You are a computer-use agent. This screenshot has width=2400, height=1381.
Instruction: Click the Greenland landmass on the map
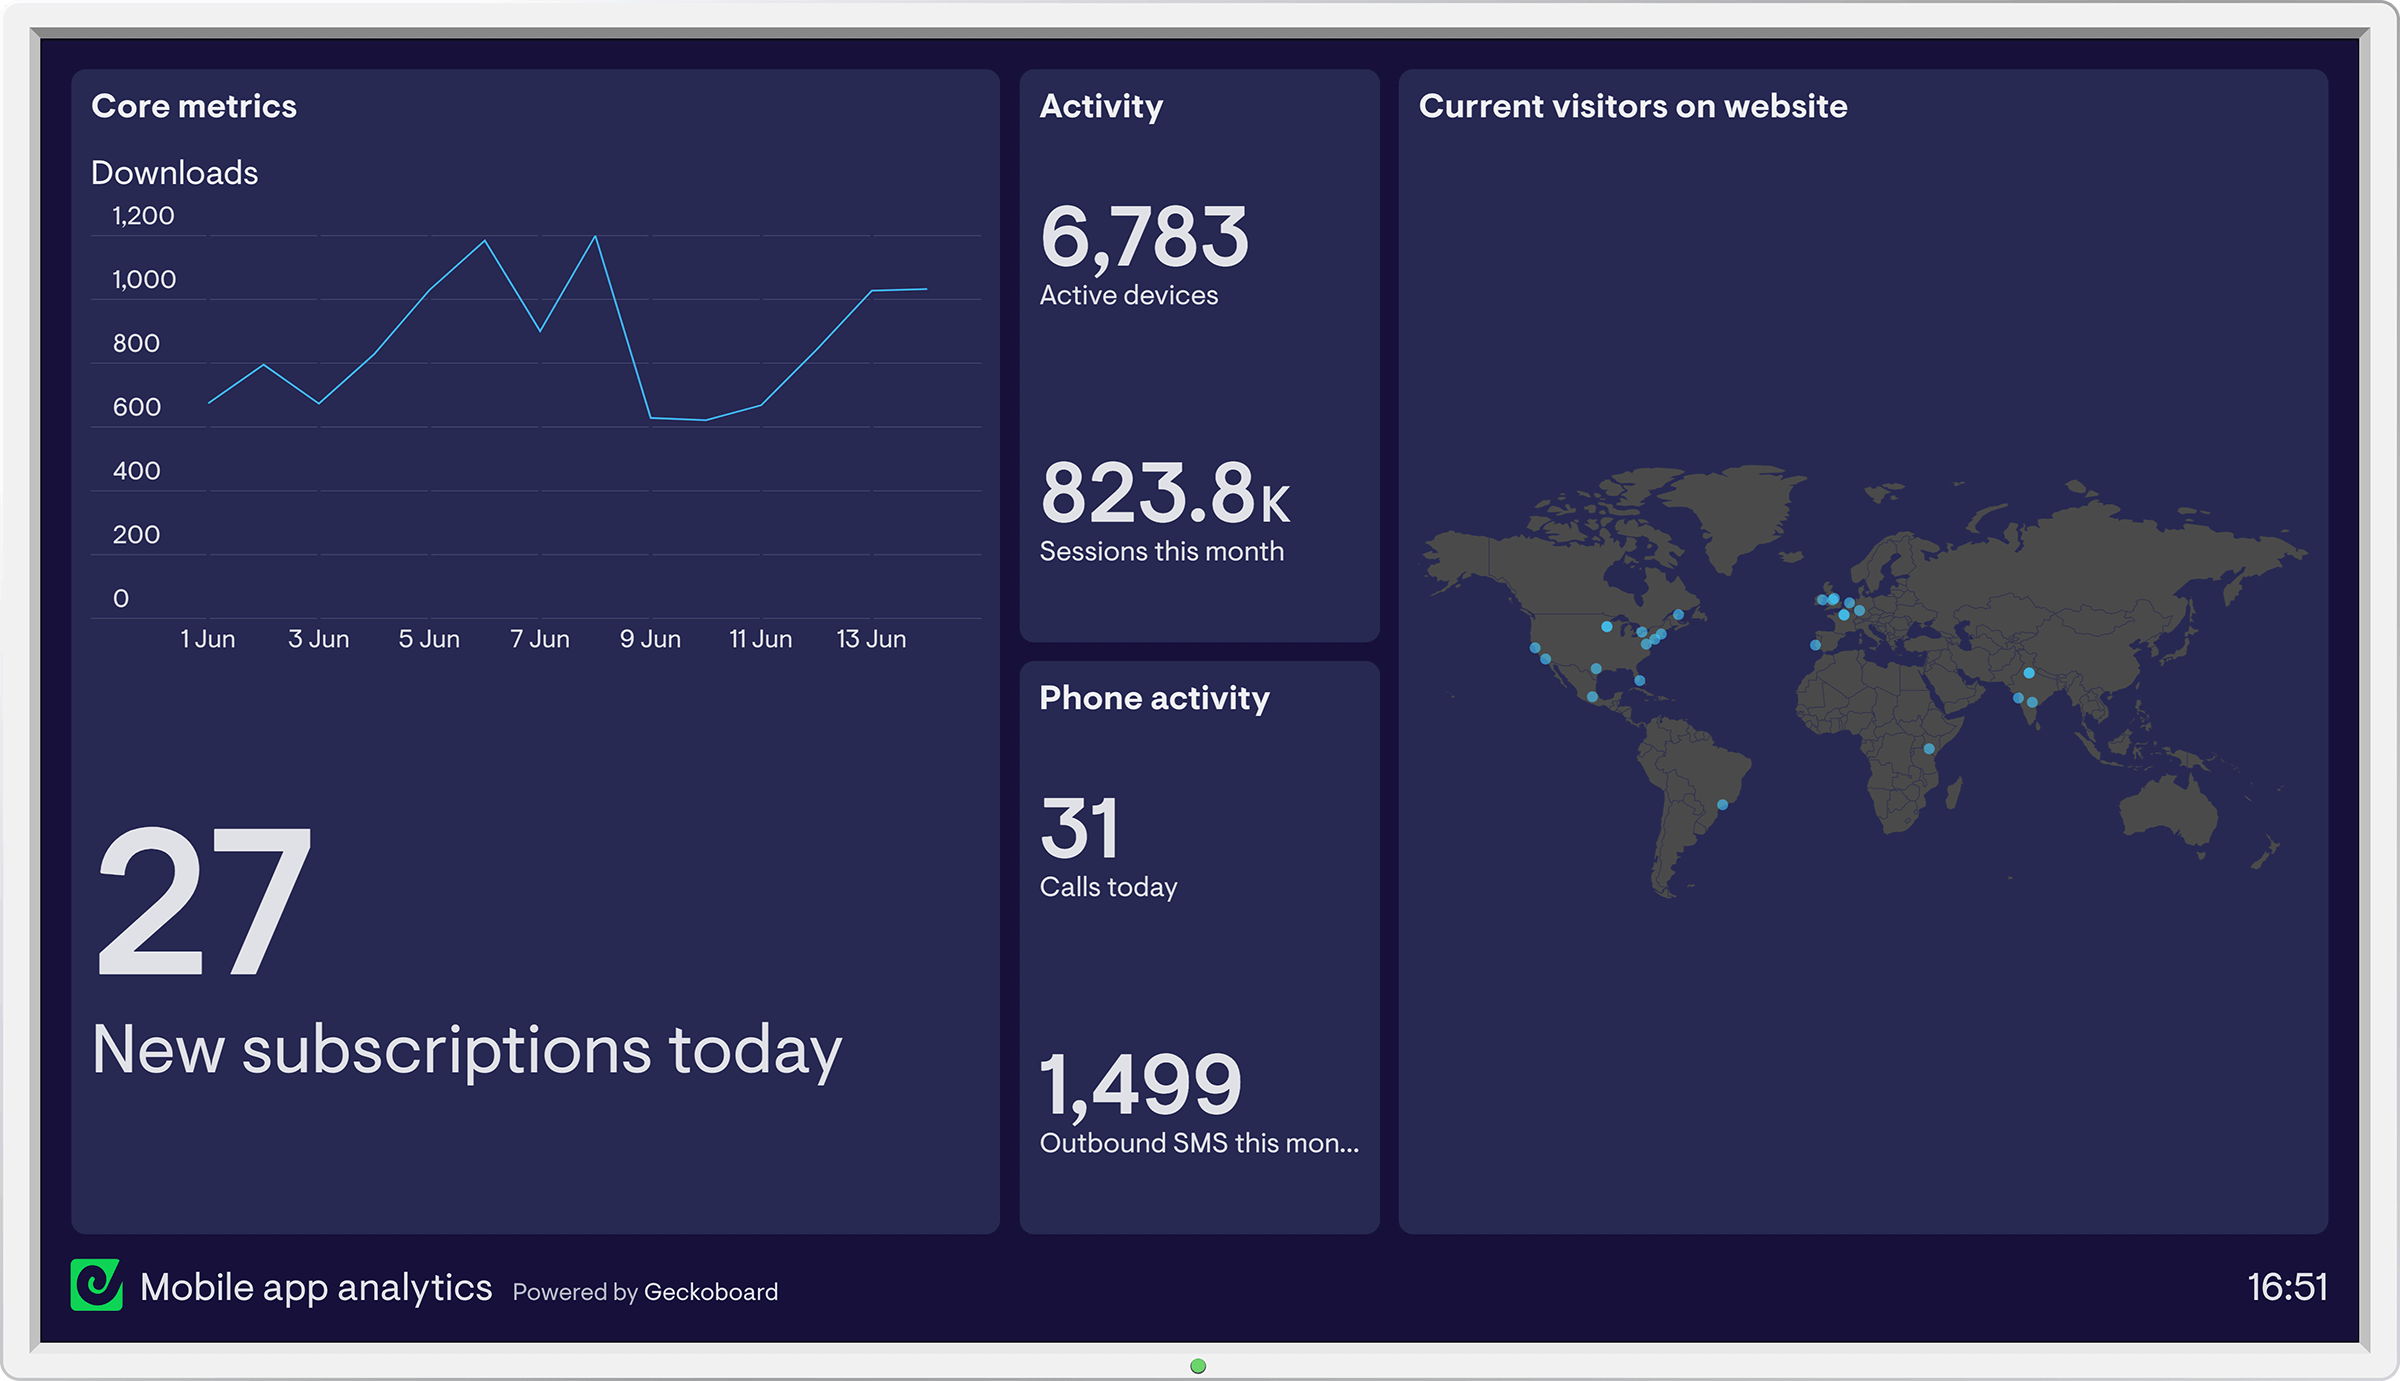coord(1740,510)
